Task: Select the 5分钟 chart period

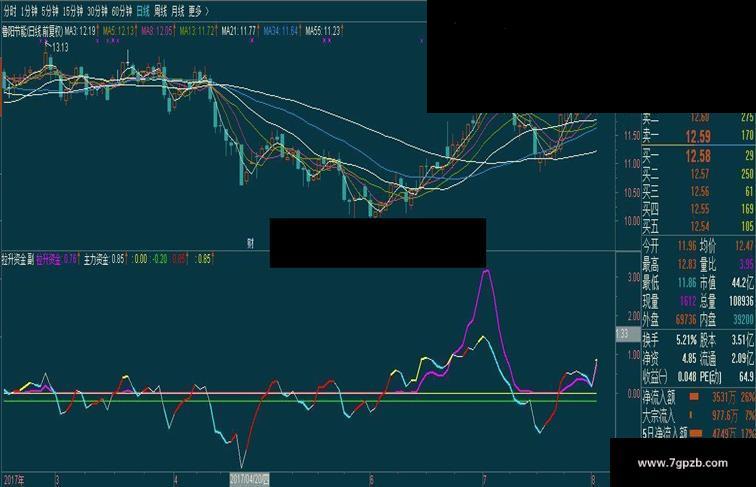Action: click(x=50, y=11)
